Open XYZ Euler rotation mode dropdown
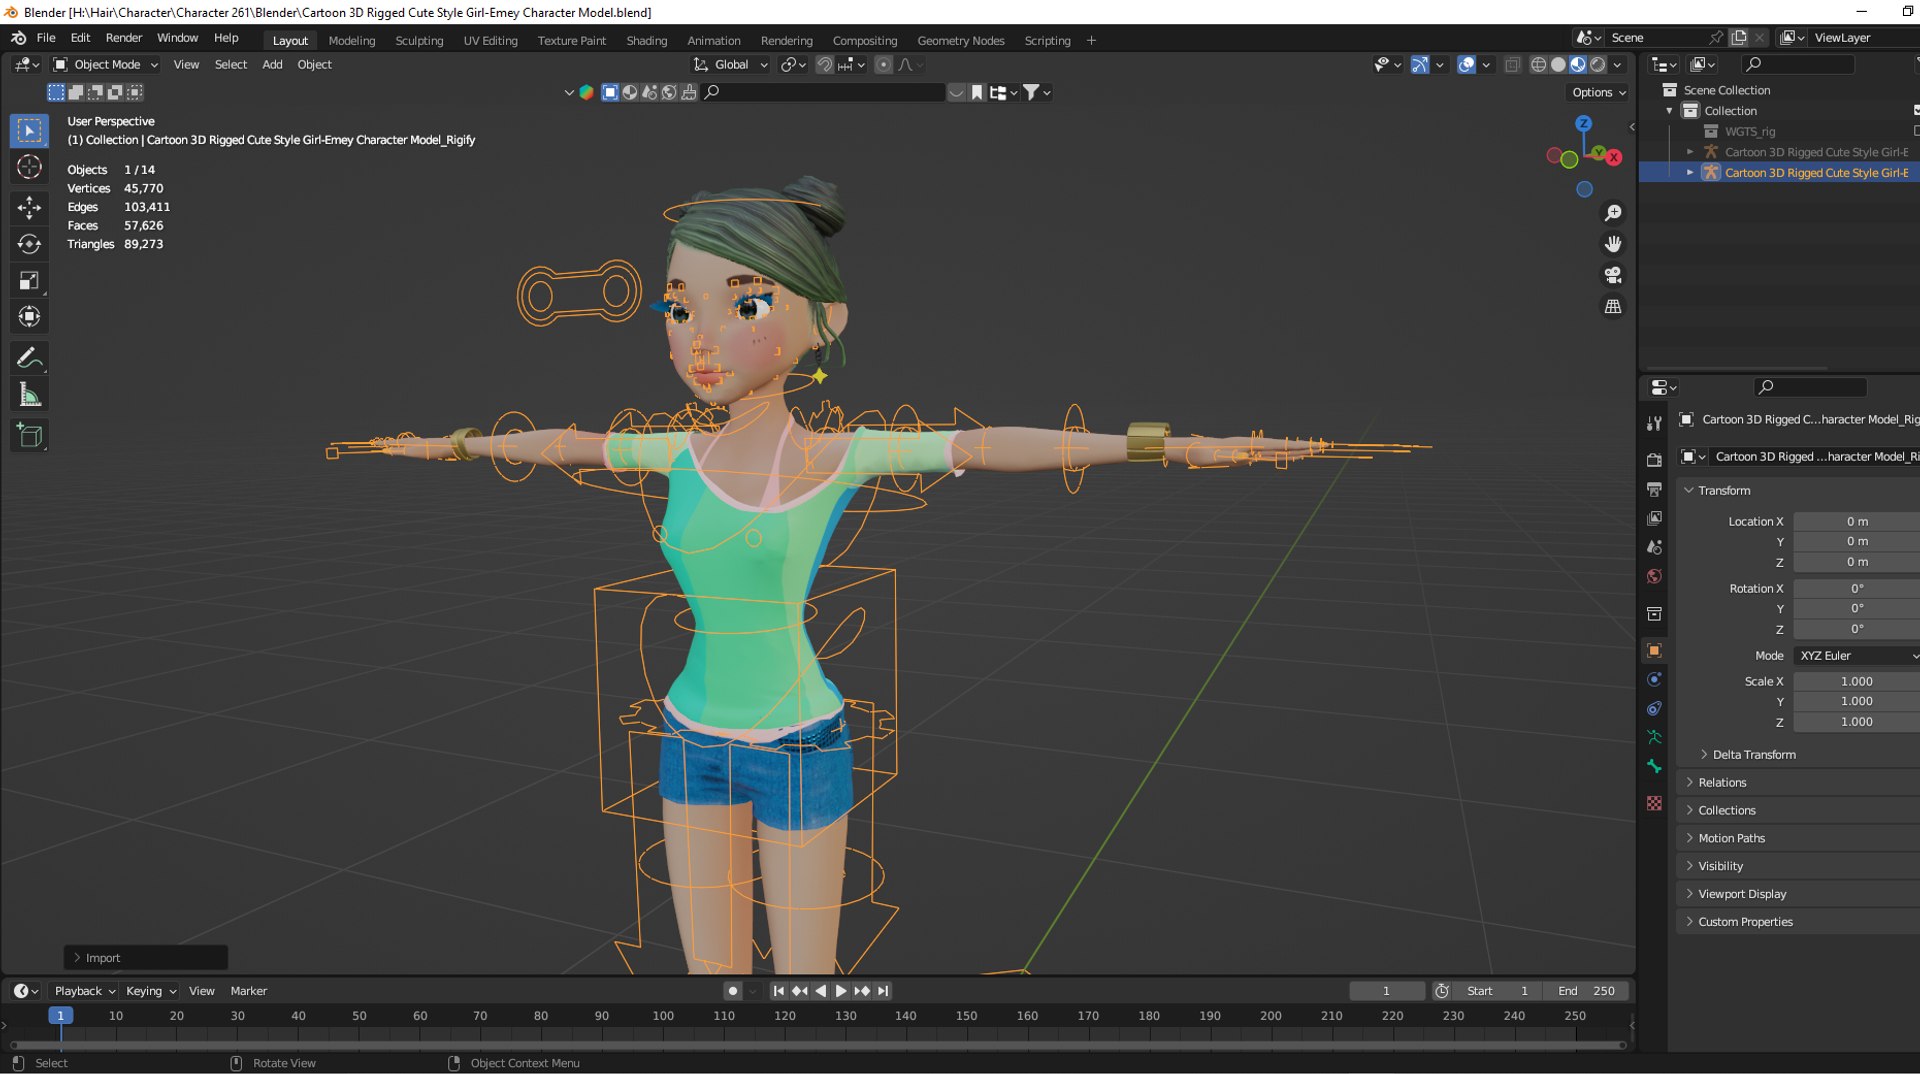The height and width of the screenshot is (1074, 1920). point(1857,656)
